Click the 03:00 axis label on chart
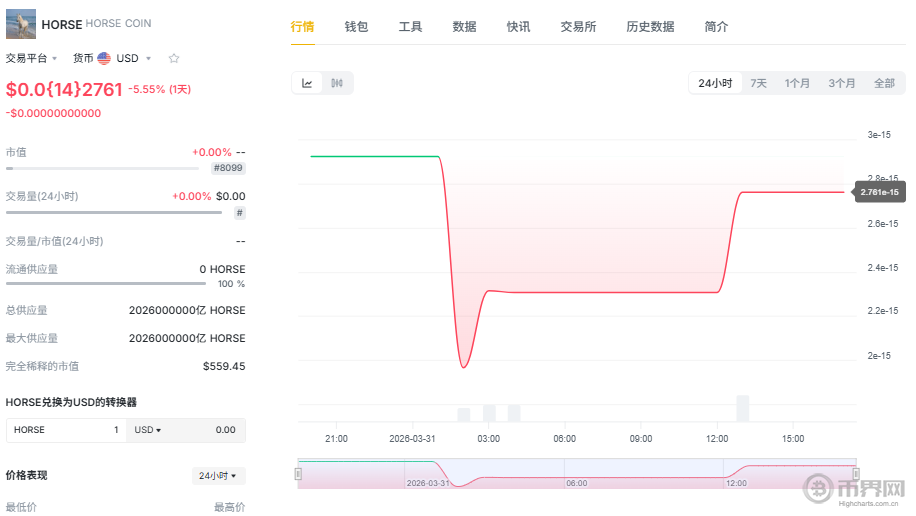Screen dimensions: 916x516 [x=488, y=439]
